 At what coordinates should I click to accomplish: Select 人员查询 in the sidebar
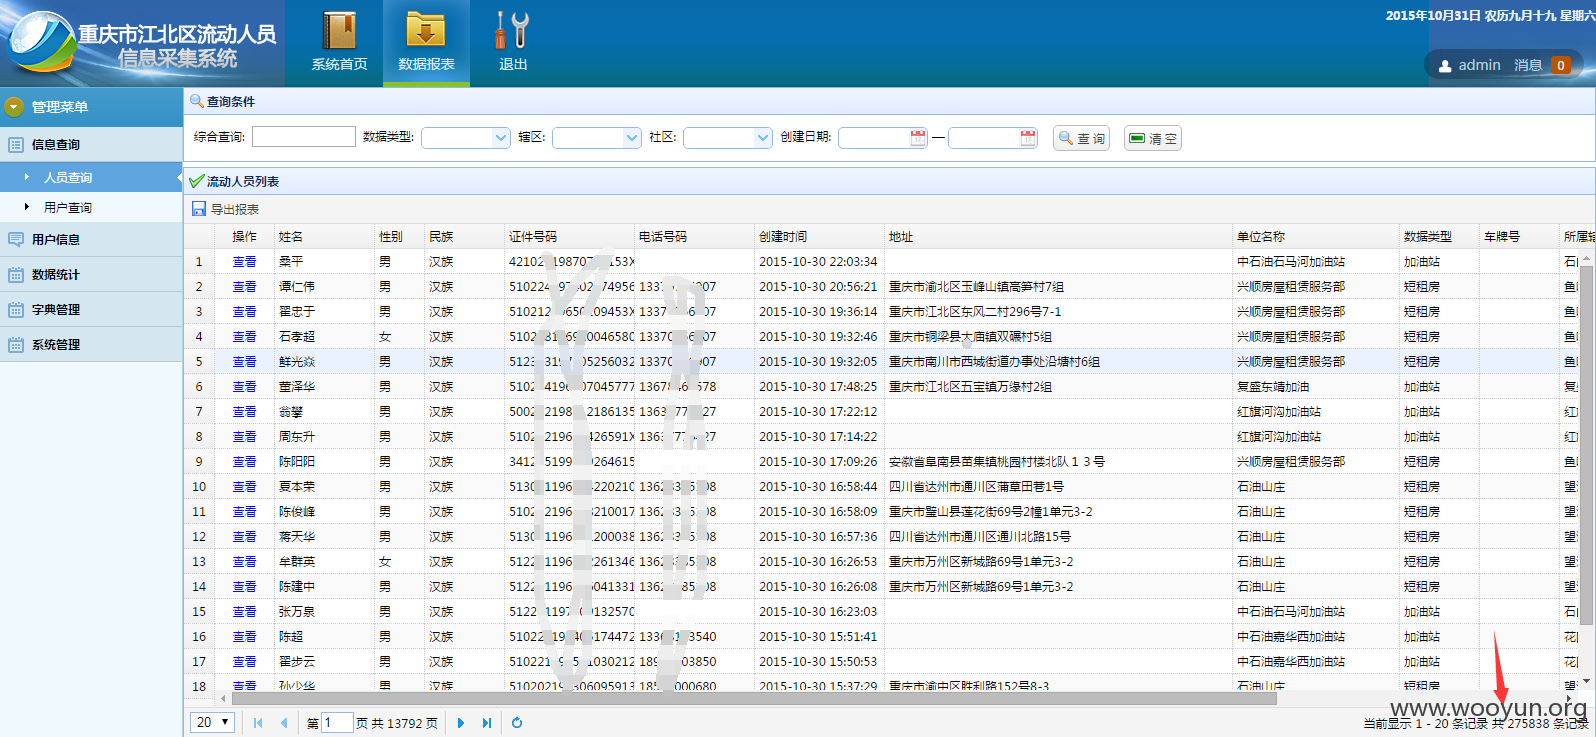coord(91,177)
